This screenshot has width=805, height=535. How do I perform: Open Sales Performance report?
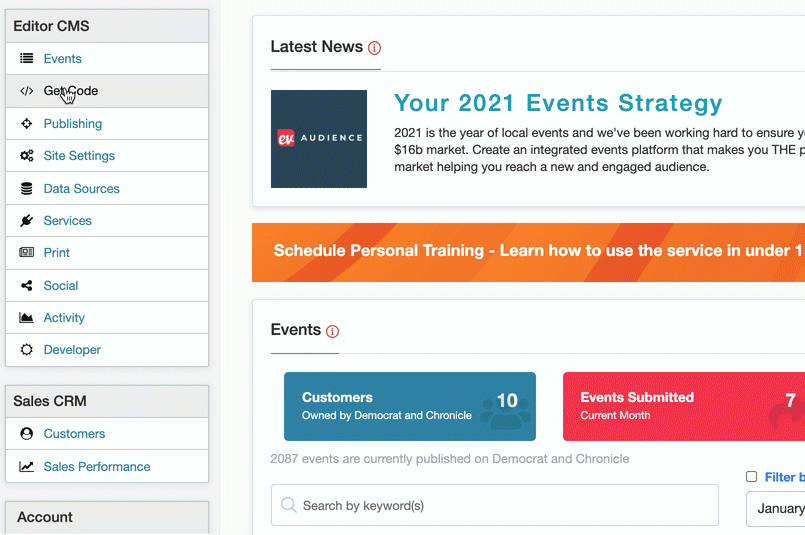point(107,467)
